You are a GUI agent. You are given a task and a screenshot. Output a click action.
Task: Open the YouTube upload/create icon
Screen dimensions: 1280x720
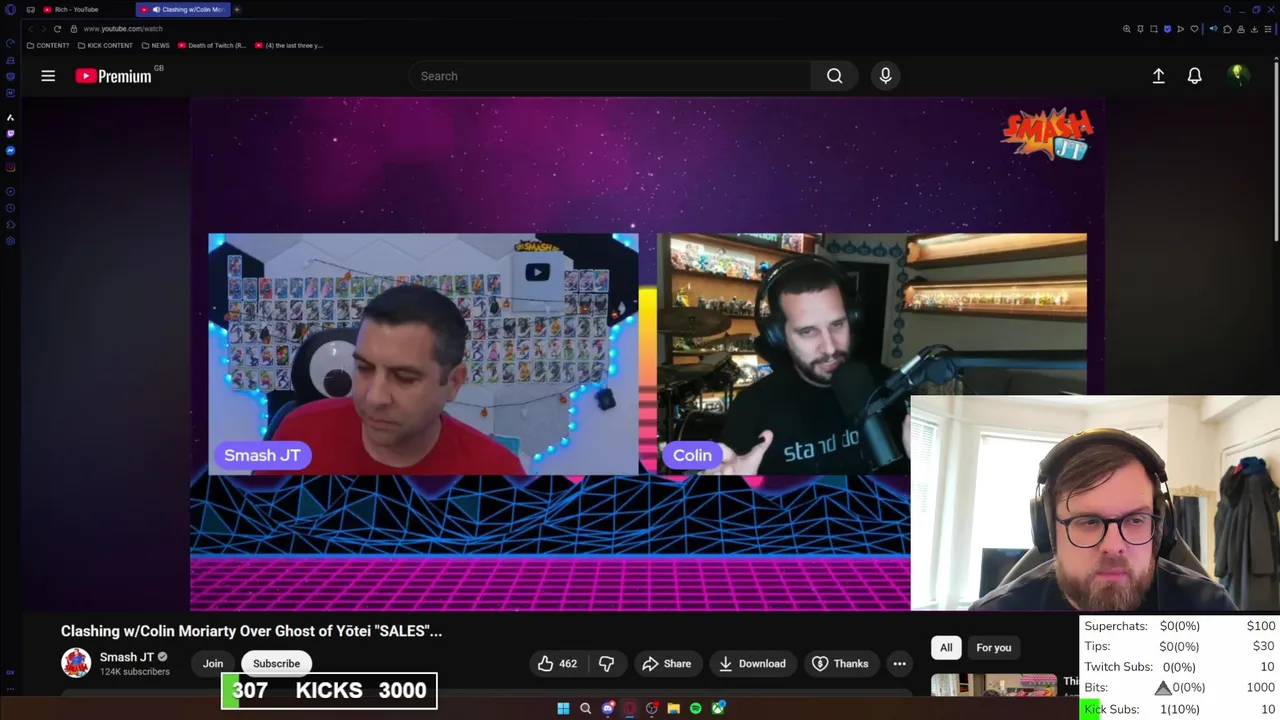point(1158,76)
